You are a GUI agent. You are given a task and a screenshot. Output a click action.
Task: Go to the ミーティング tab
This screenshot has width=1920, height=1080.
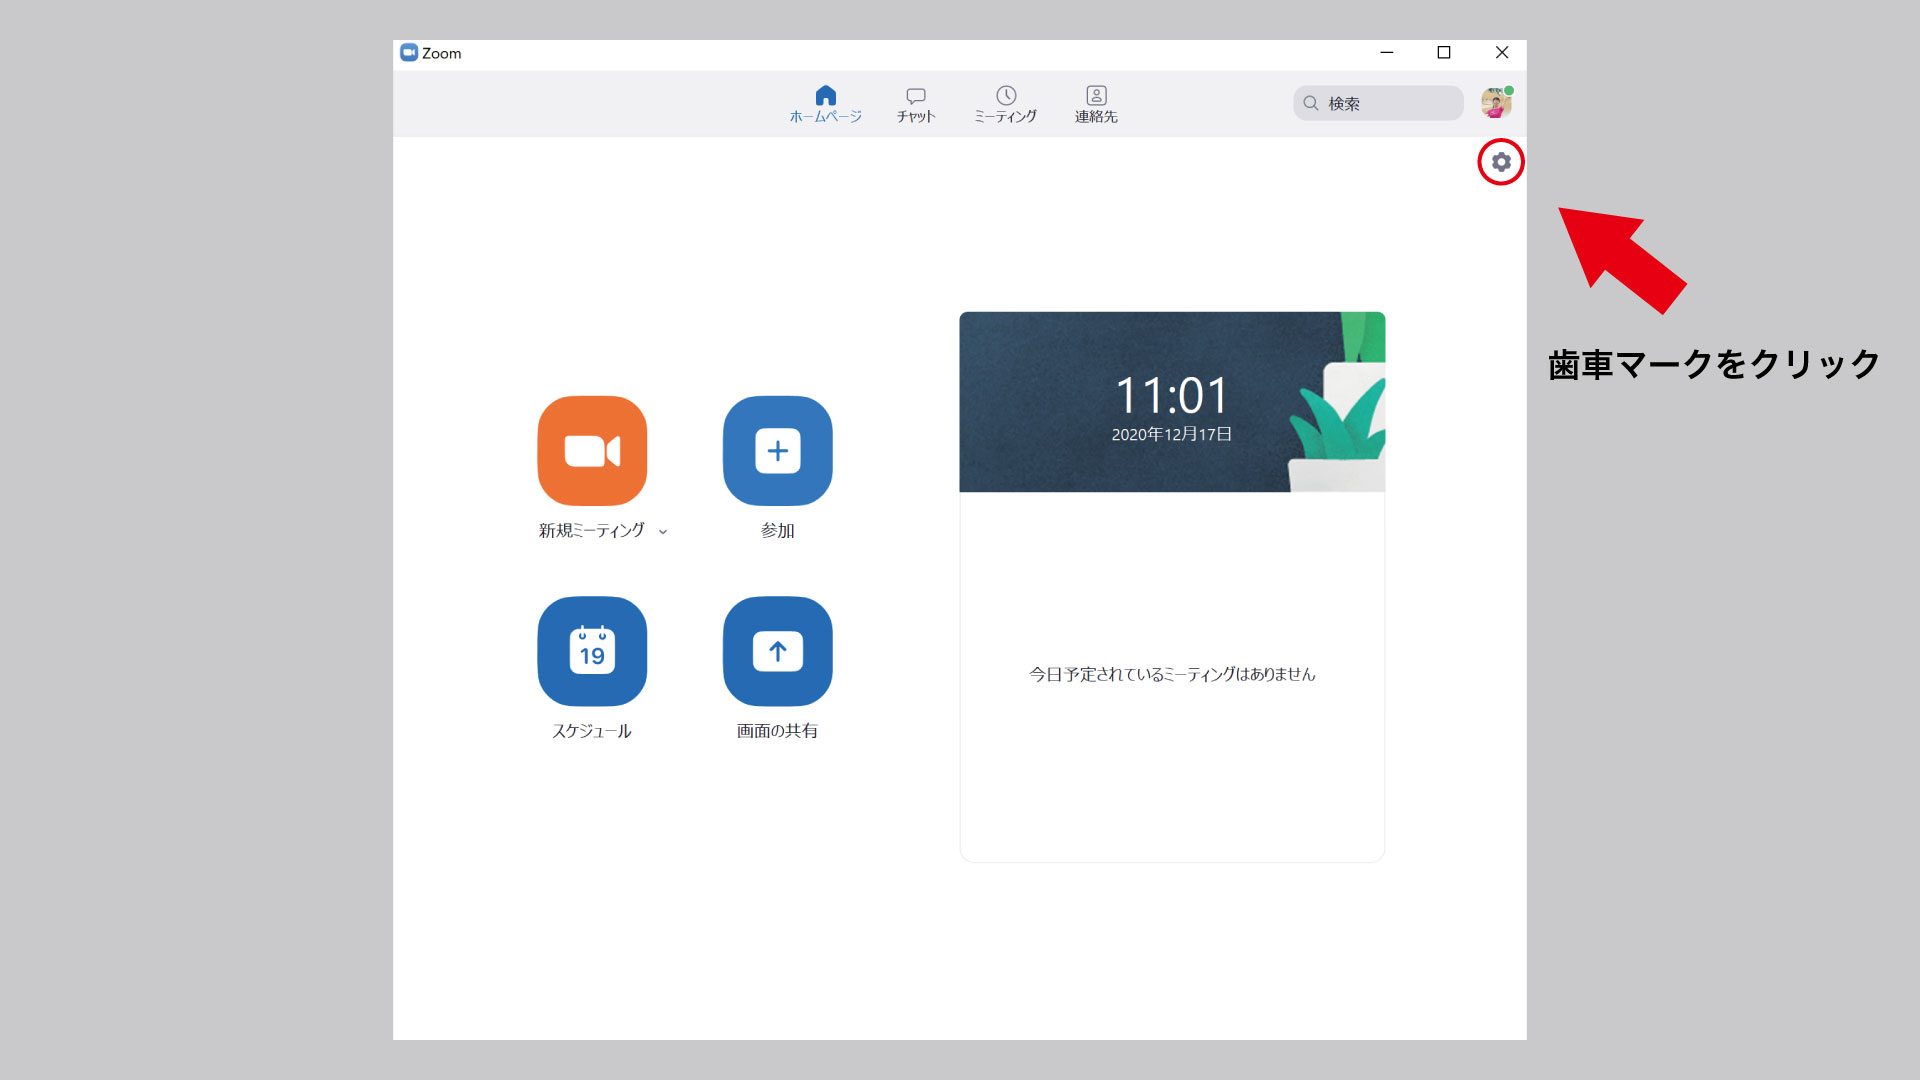click(1006, 104)
